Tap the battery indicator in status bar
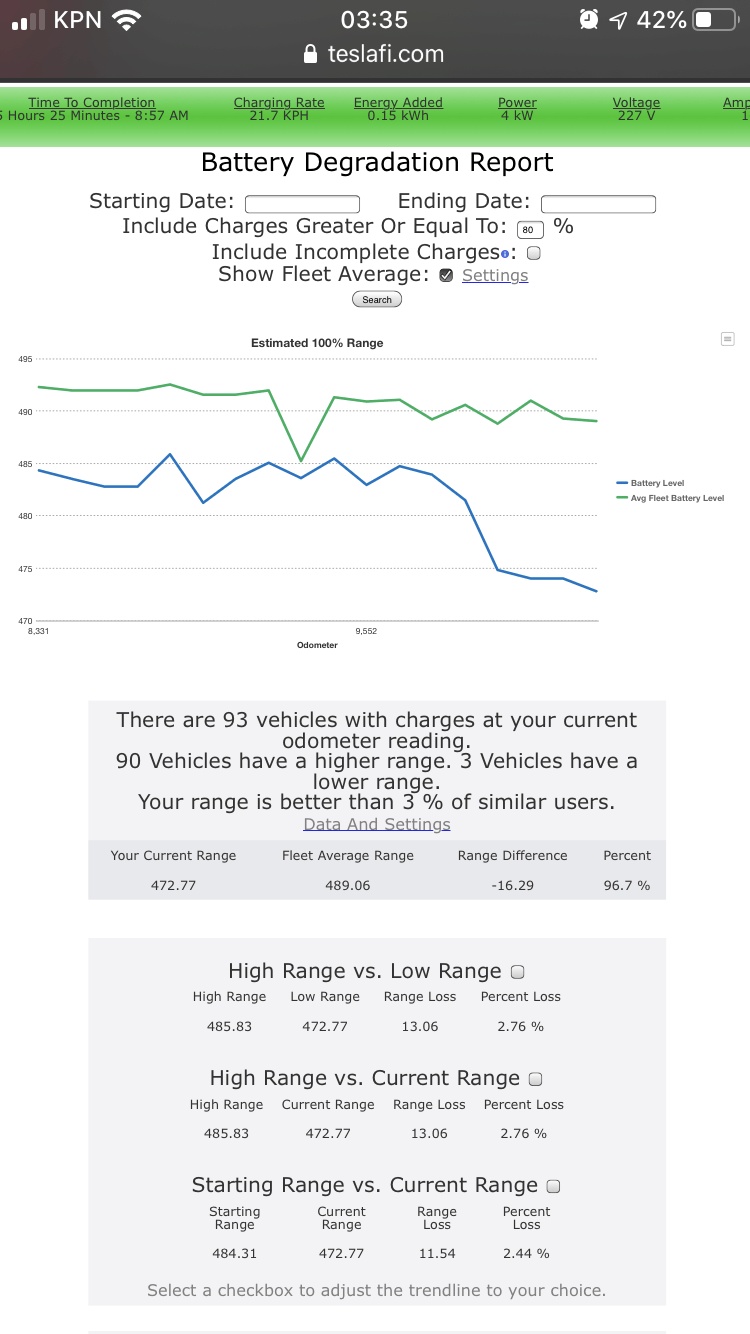Viewport: 750px width, 1334px height. 714,19
